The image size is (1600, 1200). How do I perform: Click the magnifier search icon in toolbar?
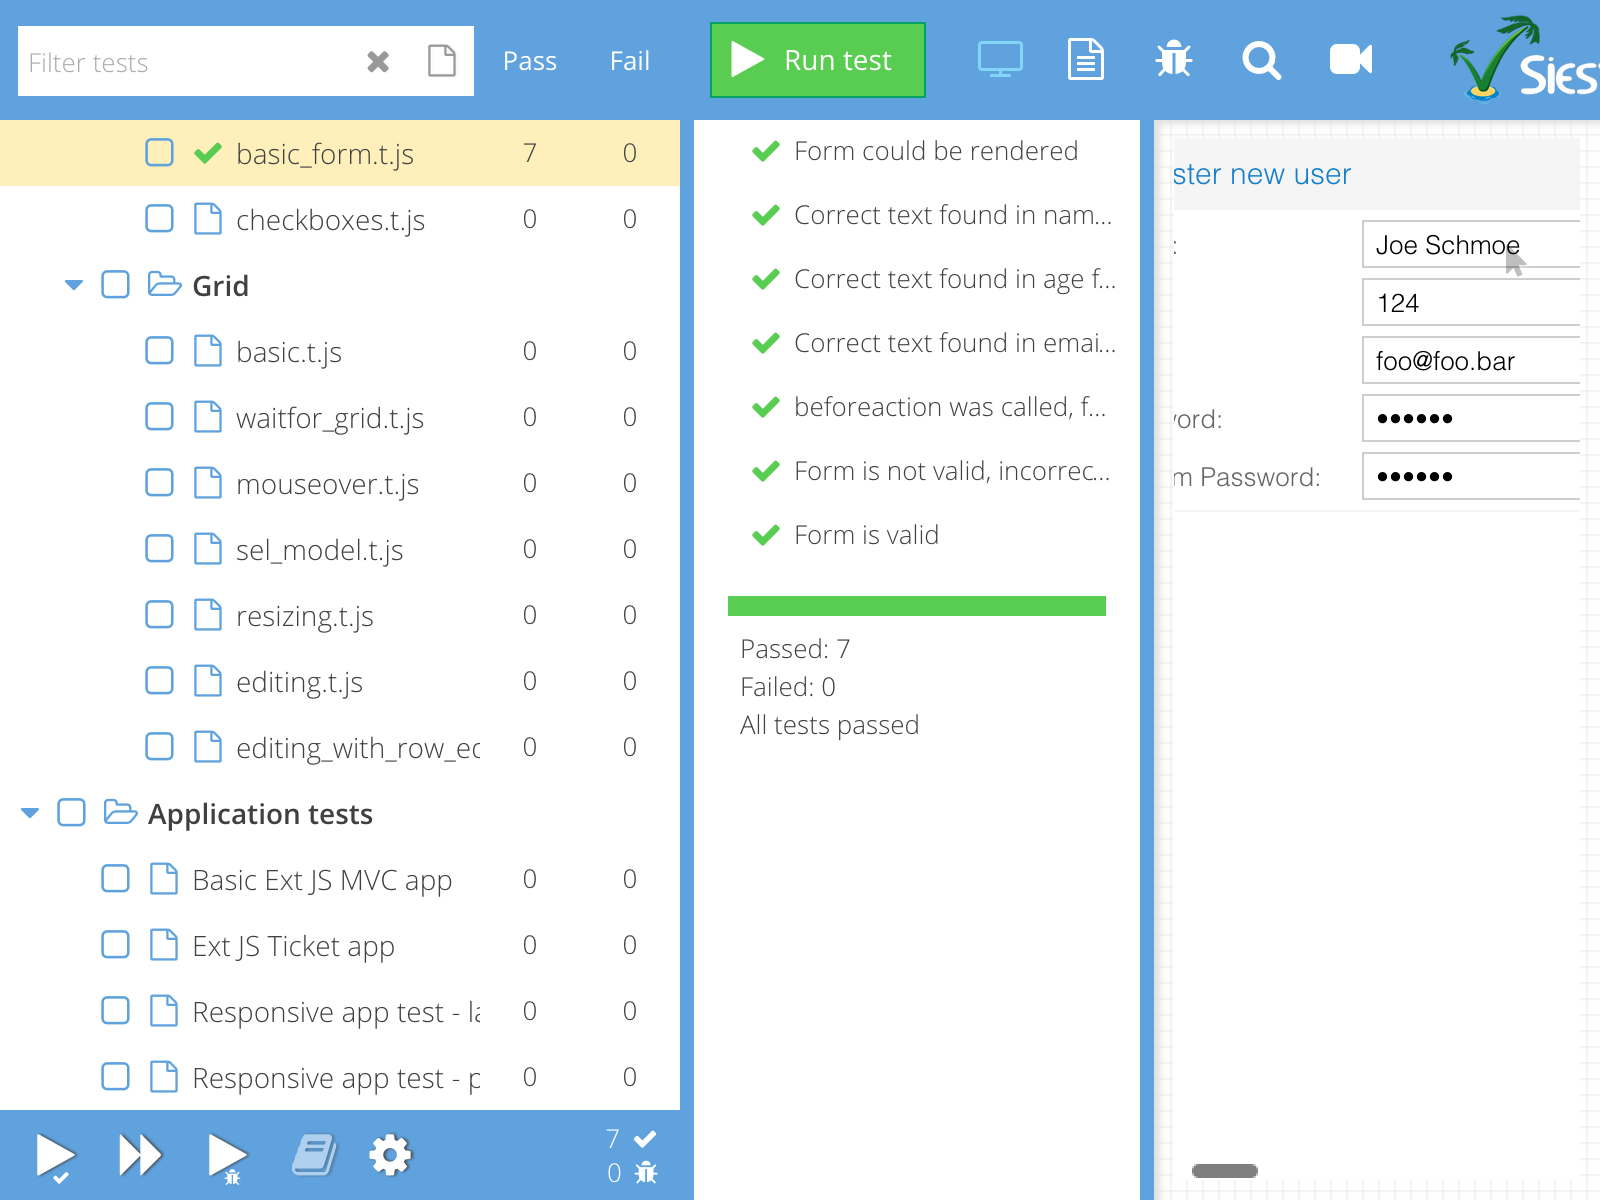click(x=1261, y=60)
